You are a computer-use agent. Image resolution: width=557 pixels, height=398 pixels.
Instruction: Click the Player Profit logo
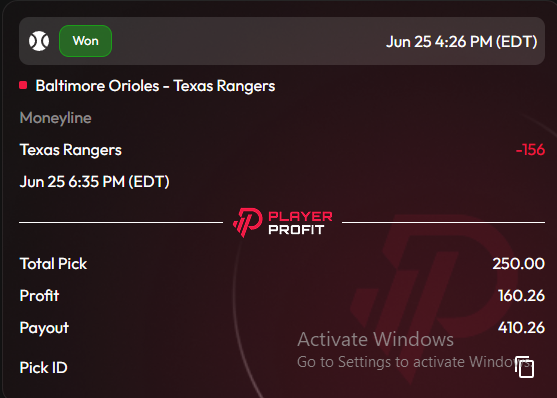283,223
